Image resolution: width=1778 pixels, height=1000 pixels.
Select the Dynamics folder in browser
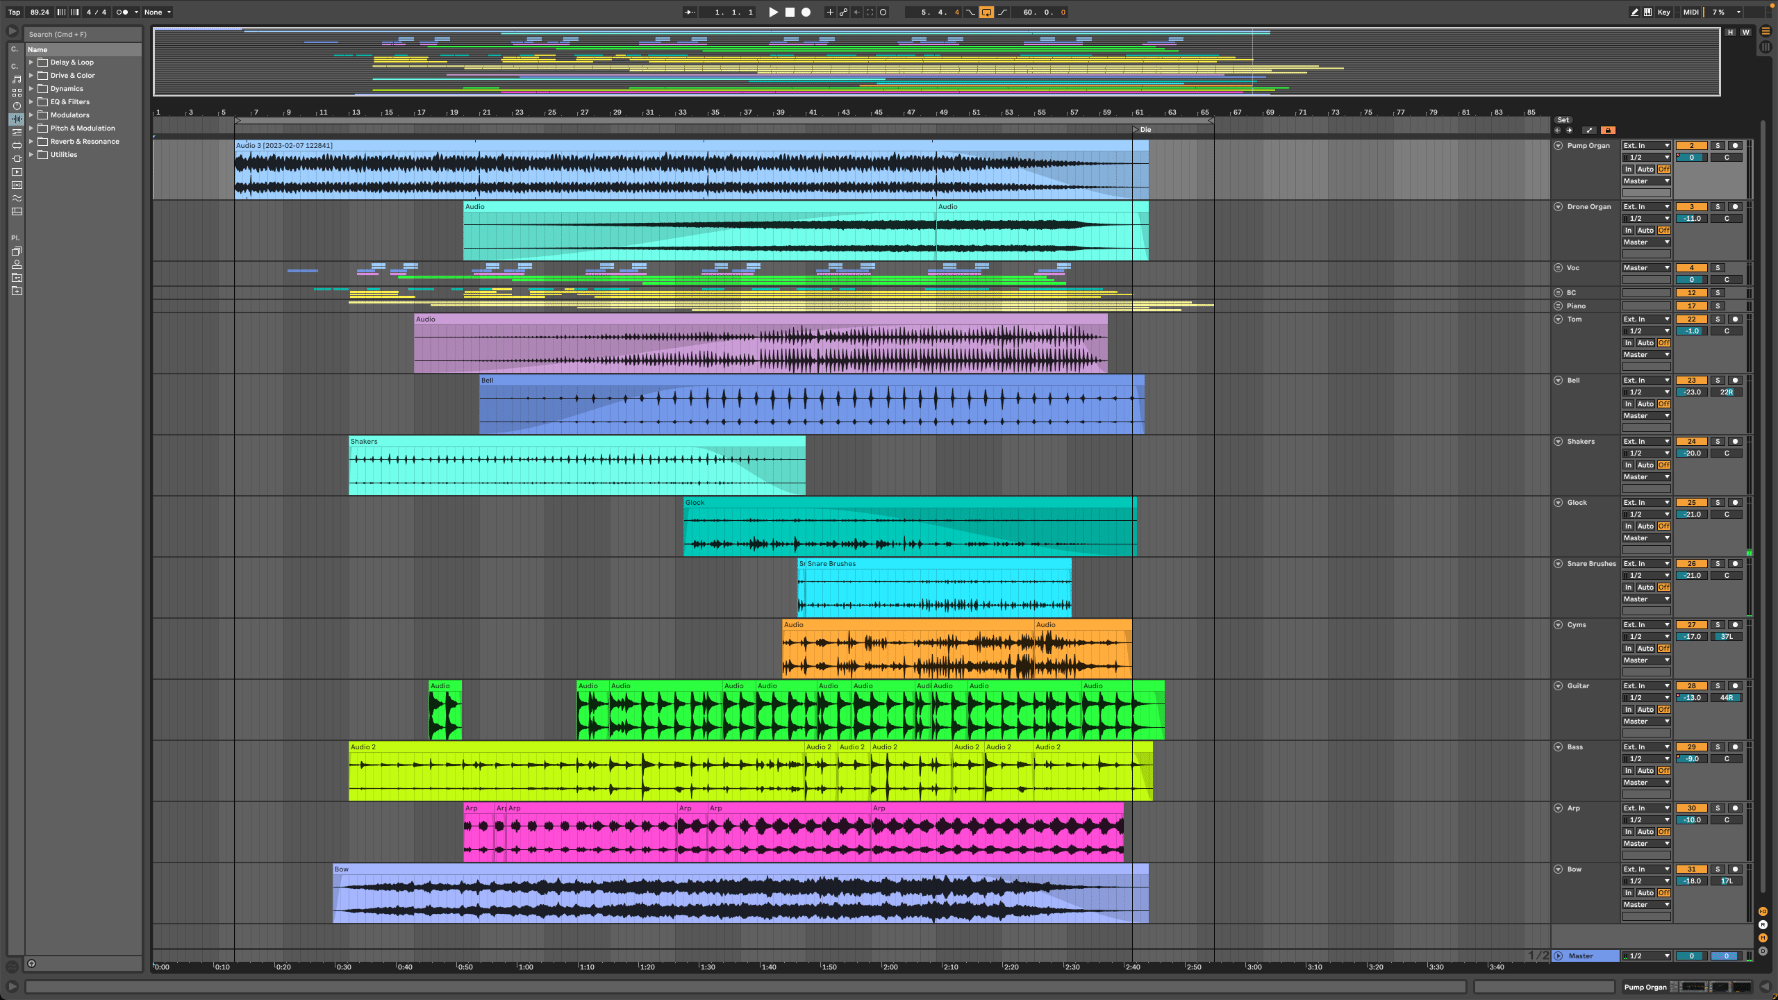pyautogui.click(x=67, y=89)
